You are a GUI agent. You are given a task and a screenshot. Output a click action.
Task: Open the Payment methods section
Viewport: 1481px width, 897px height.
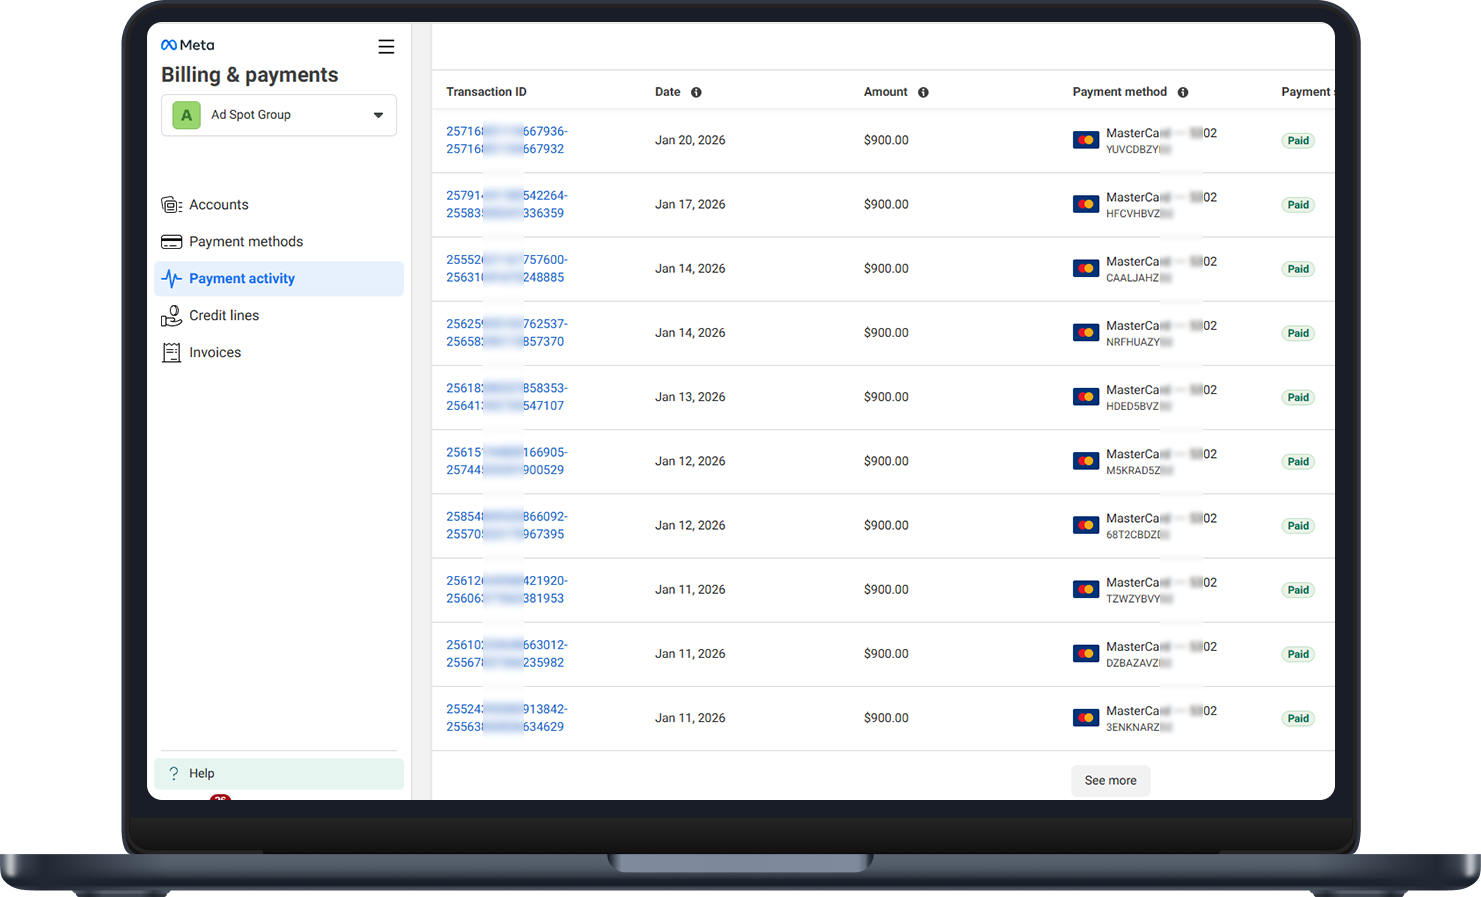click(246, 242)
